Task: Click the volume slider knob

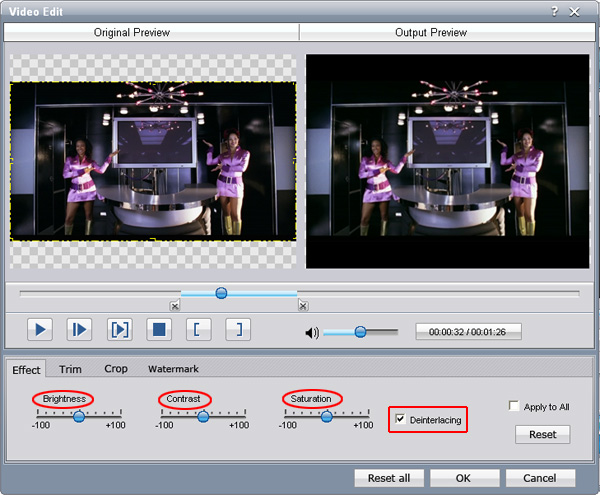Action: point(360,332)
